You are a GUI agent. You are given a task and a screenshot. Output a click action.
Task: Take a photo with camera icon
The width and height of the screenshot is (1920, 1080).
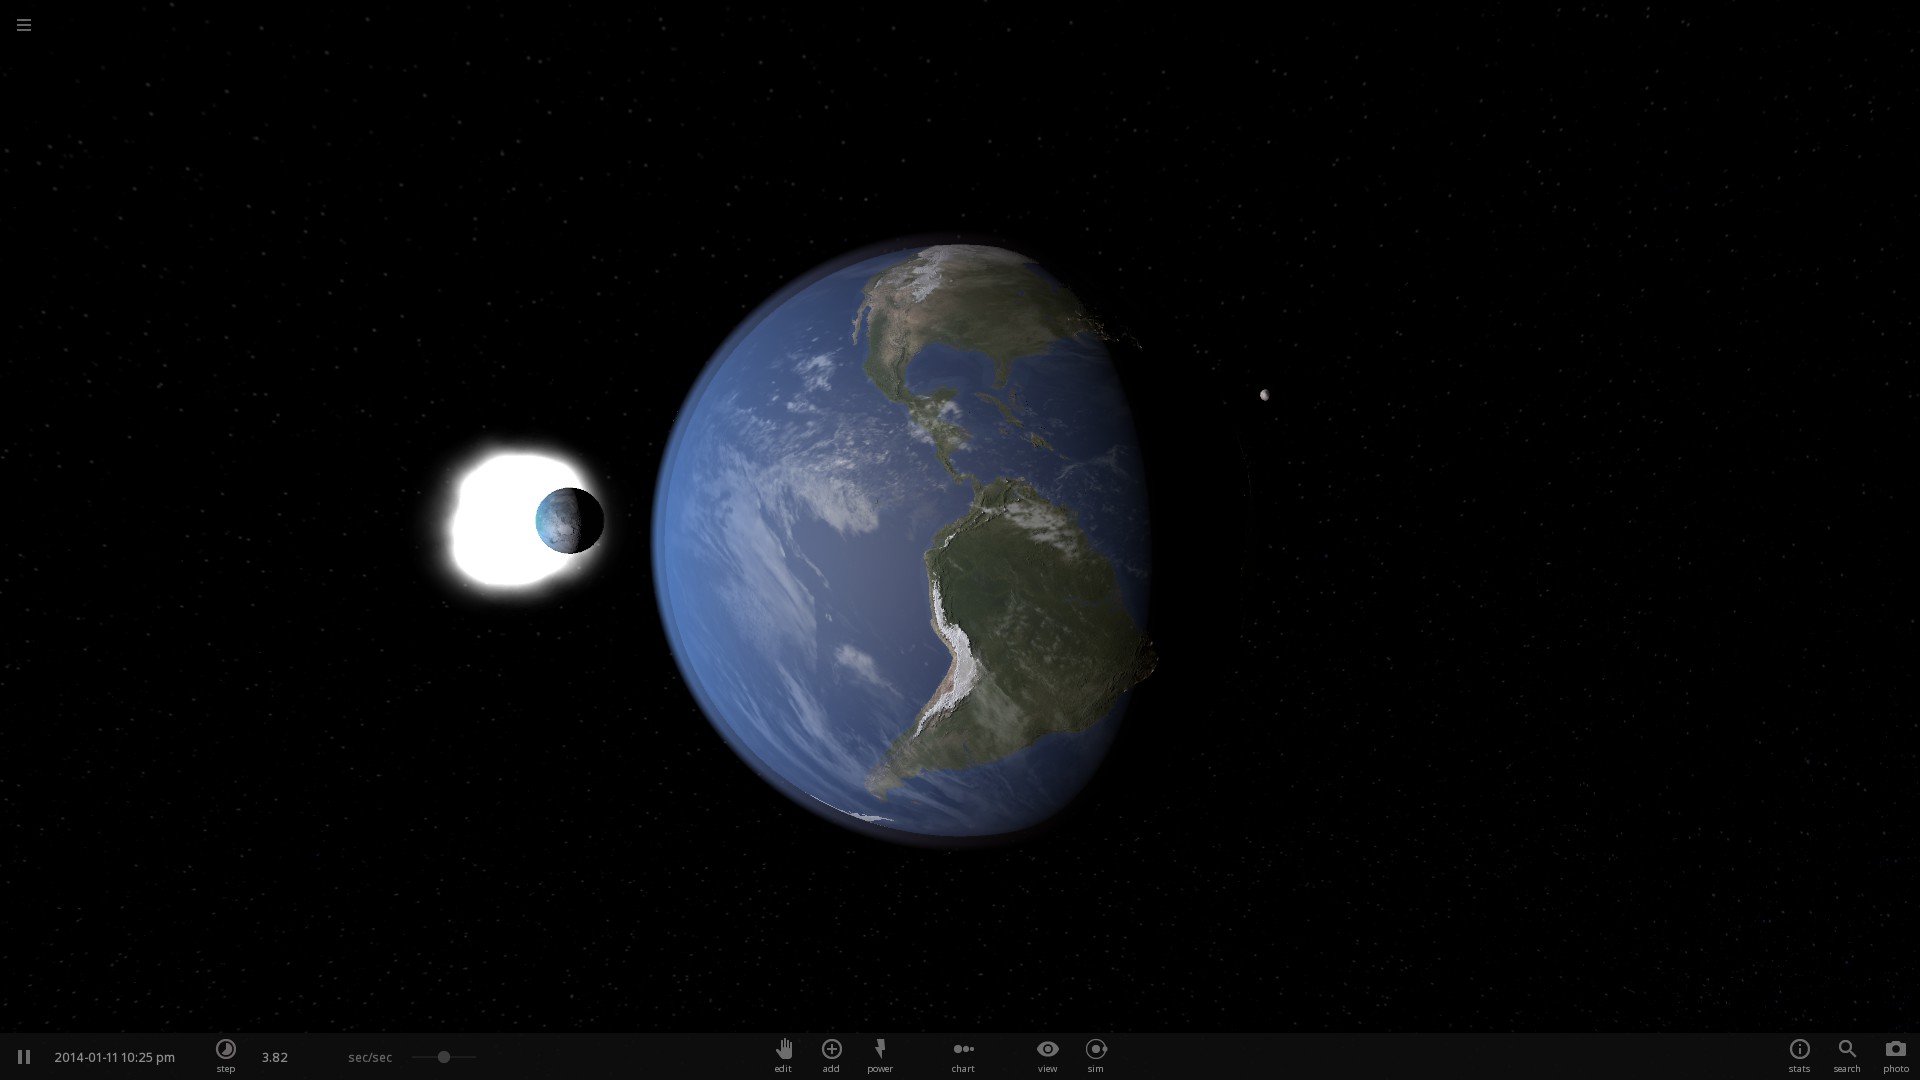coord(1895,1053)
